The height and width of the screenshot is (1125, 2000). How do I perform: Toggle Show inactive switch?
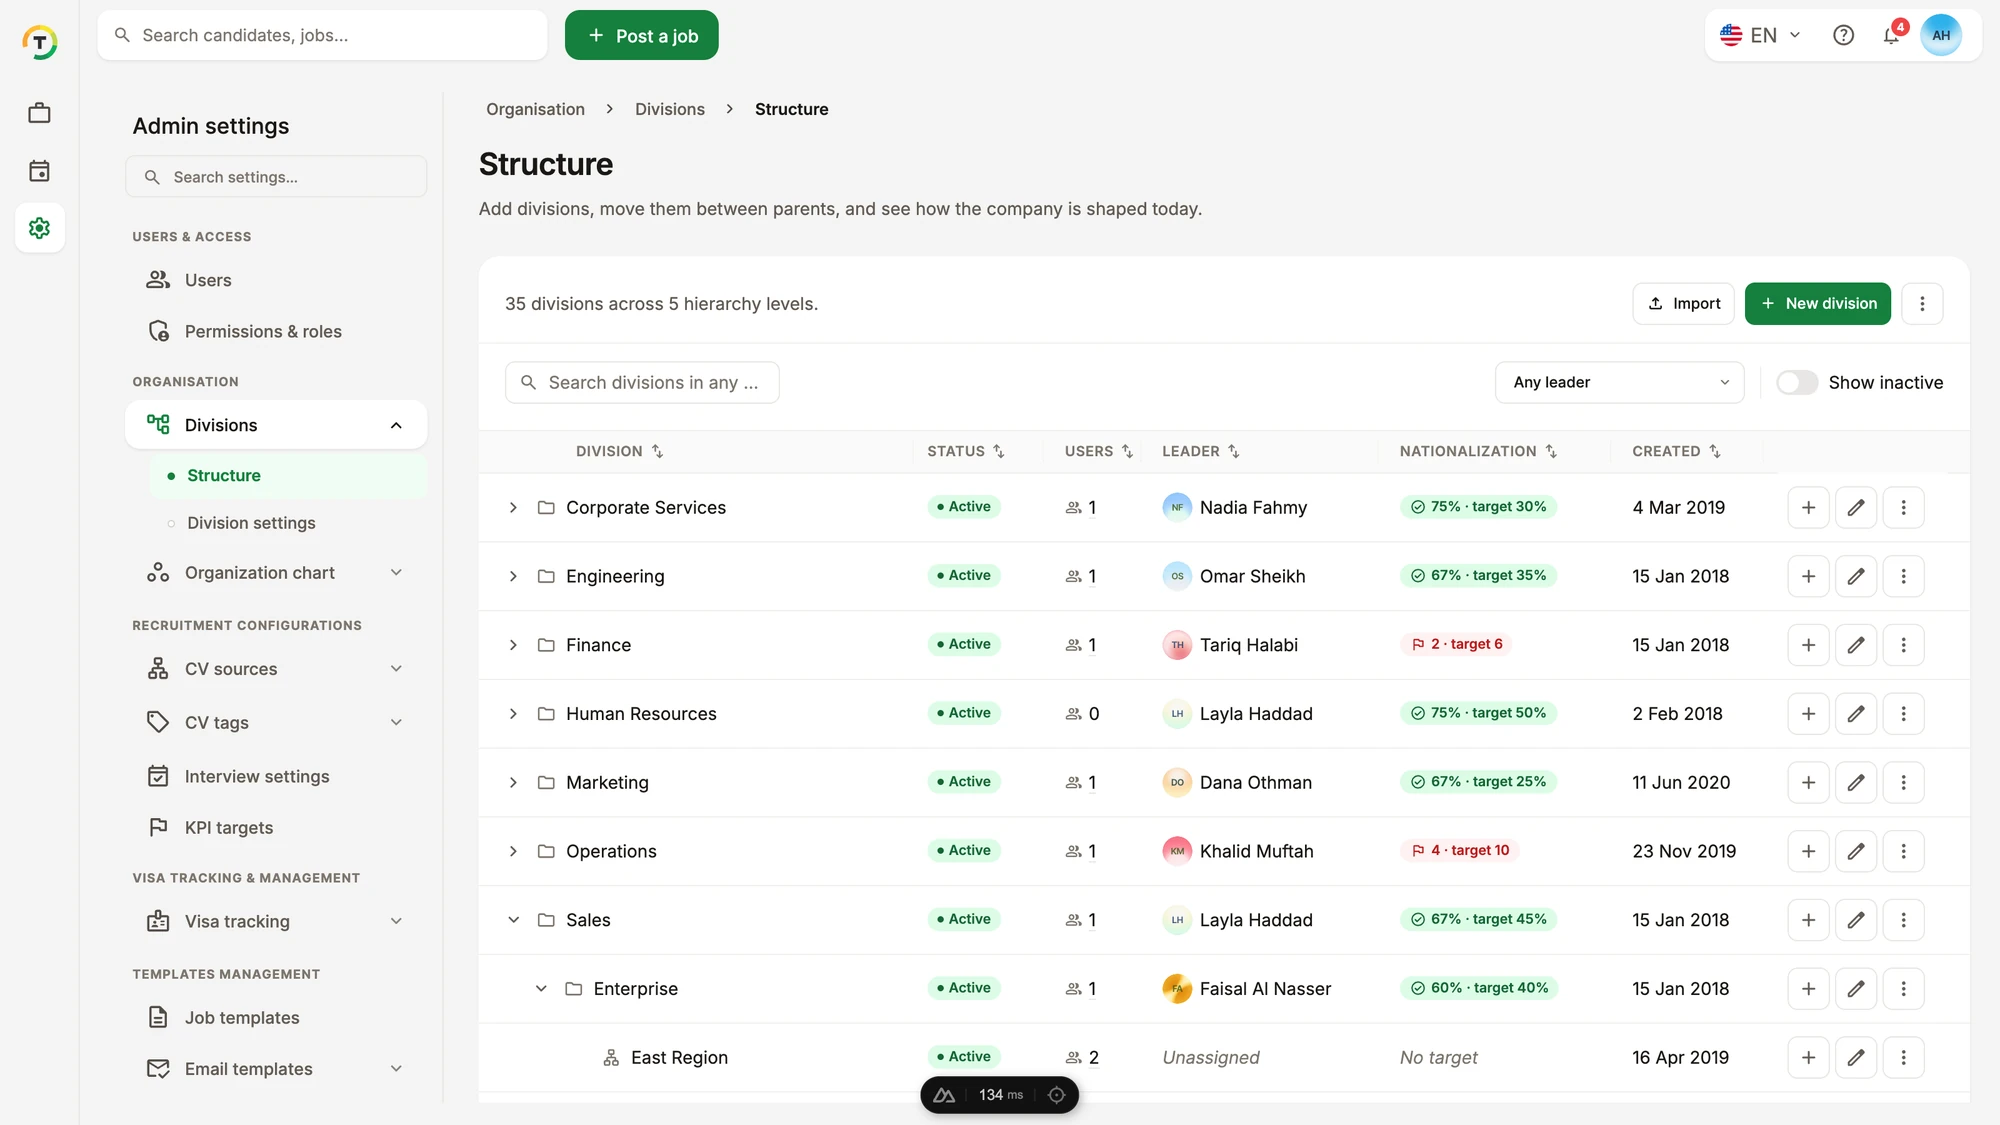point(1796,382)
